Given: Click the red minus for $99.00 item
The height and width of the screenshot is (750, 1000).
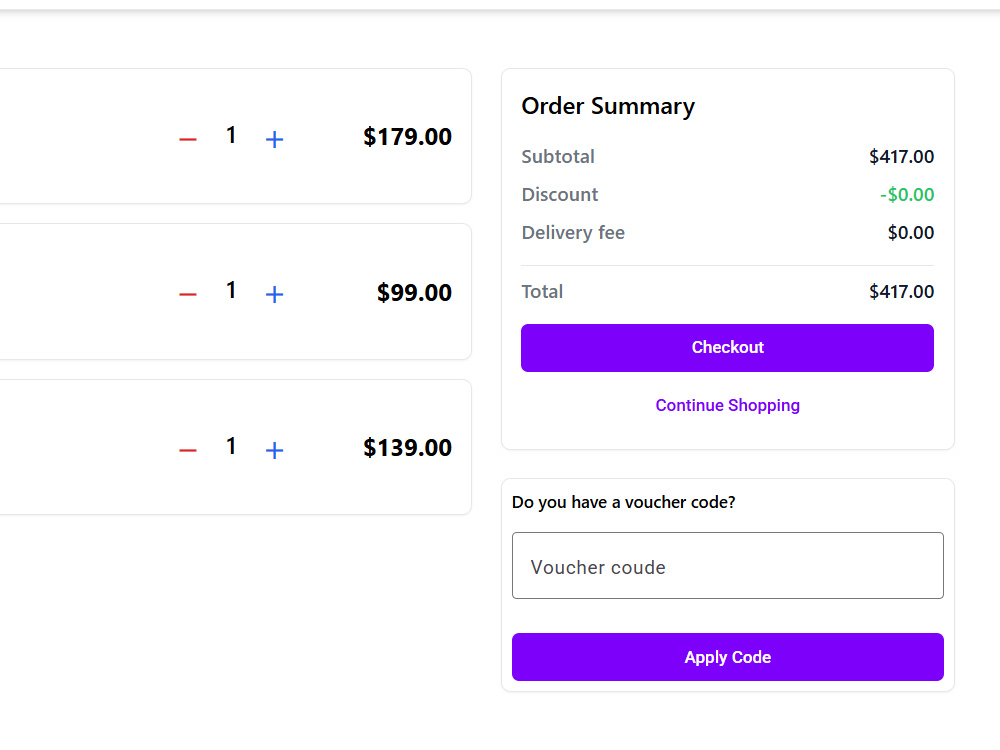Looking at the screenshot, I should (188, 294).
